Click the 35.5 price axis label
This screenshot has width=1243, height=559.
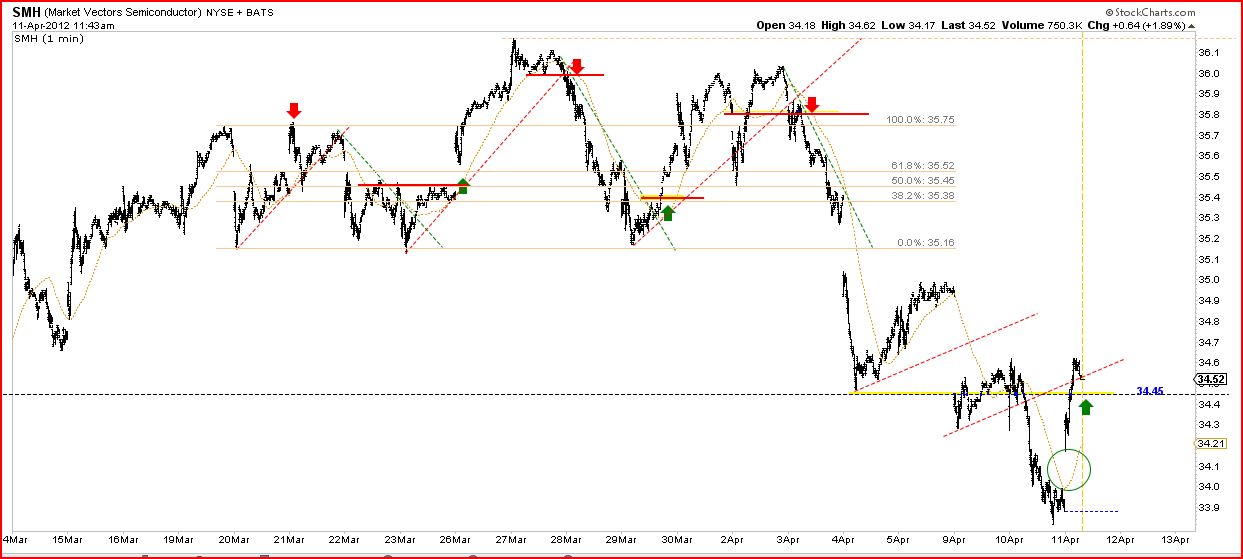tap(1207, 177)
